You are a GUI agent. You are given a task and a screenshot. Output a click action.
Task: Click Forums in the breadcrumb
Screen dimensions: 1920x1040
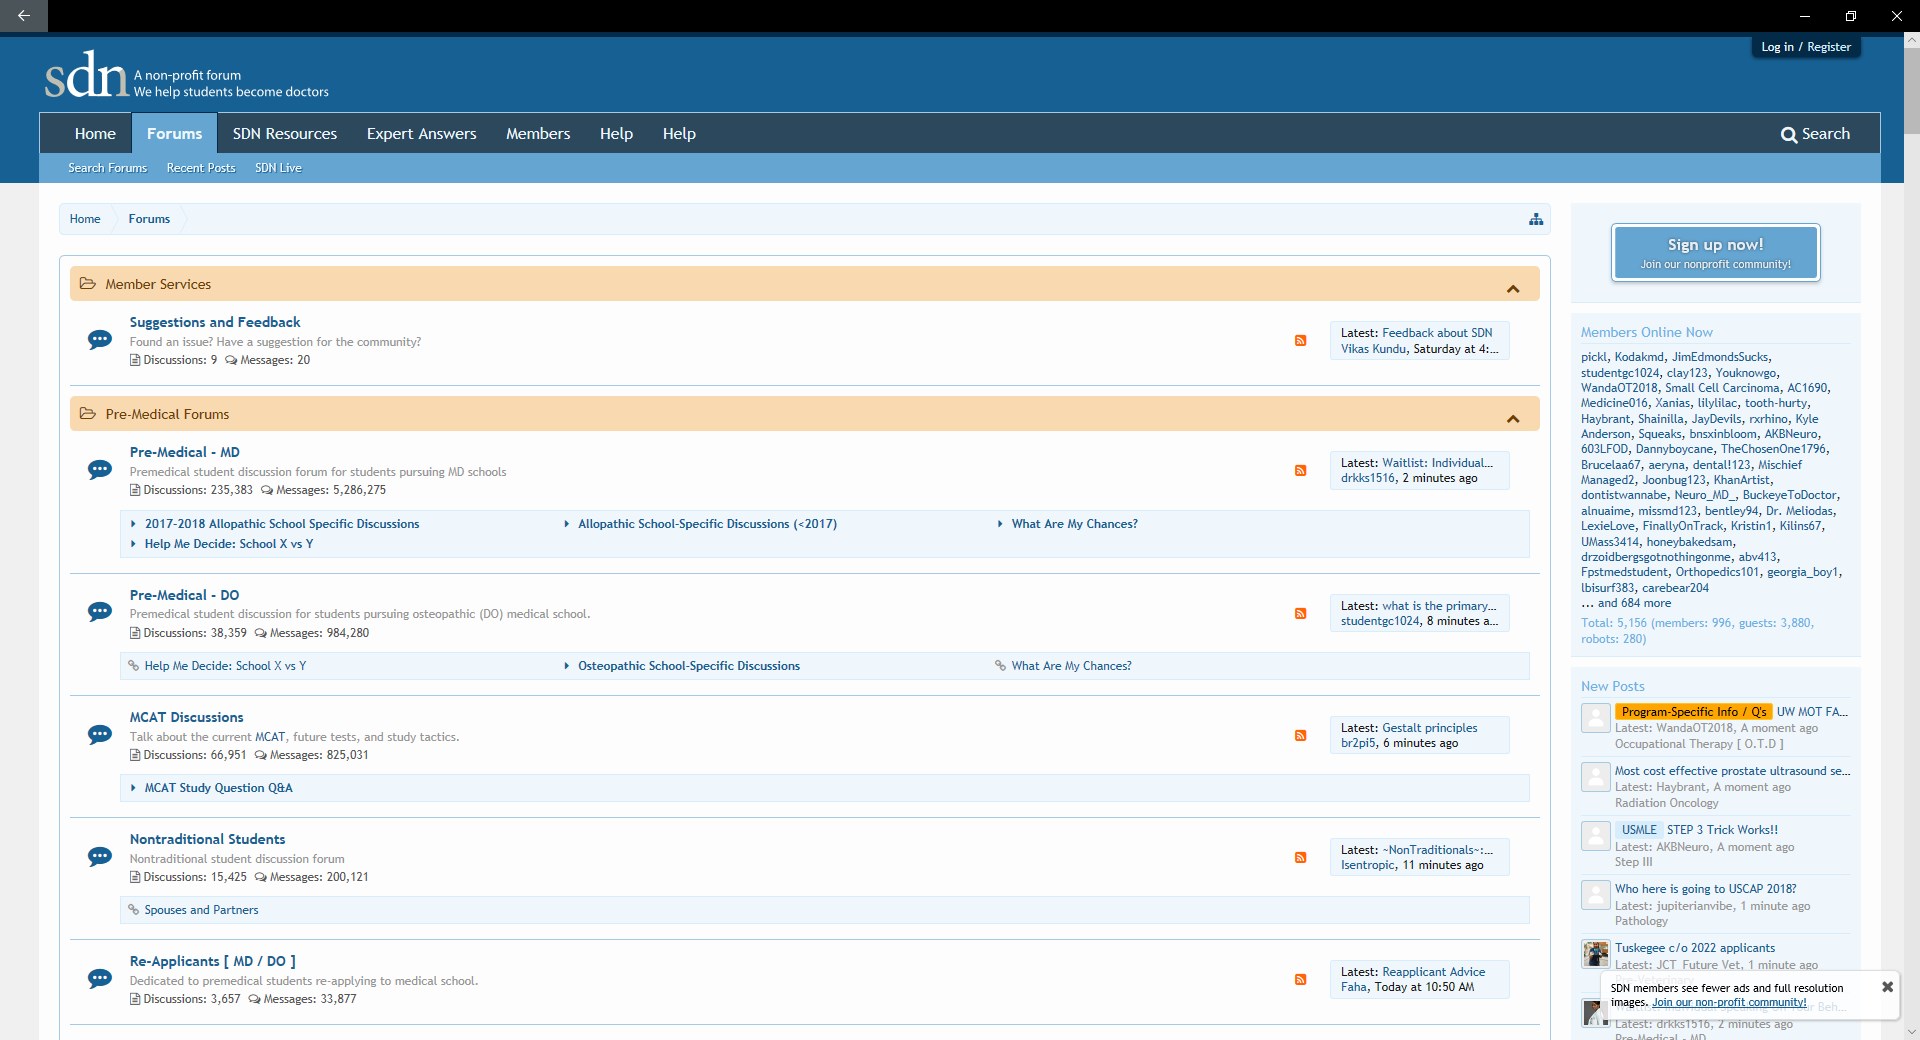click(149, 219)
